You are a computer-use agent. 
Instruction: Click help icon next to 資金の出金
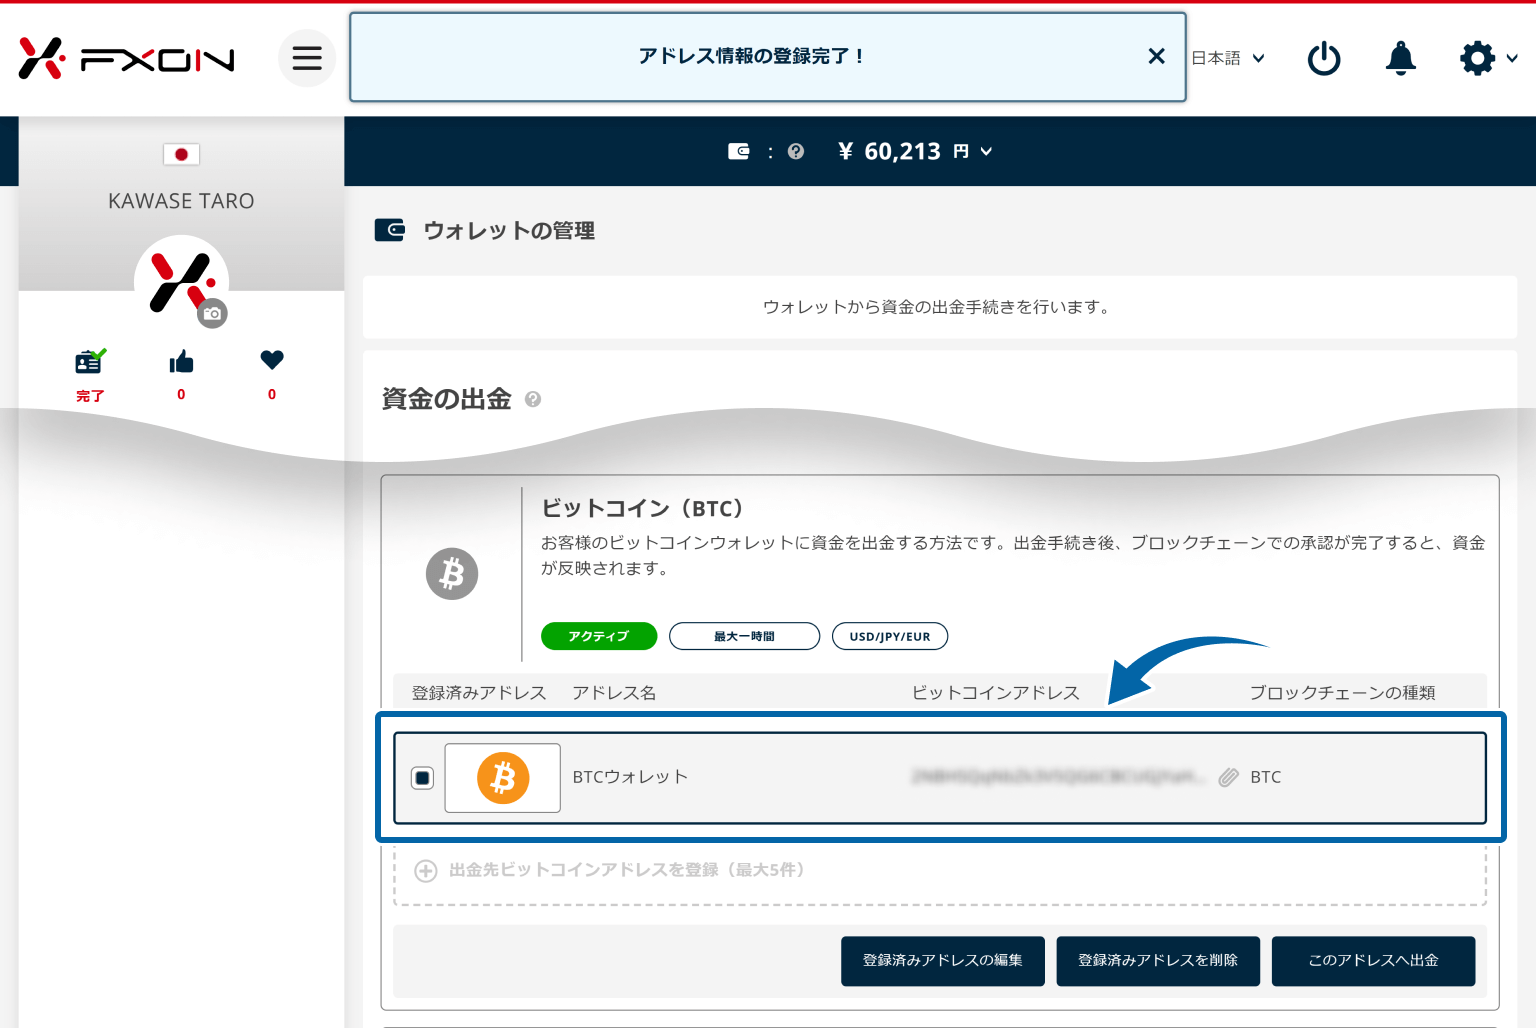[533, 399]
